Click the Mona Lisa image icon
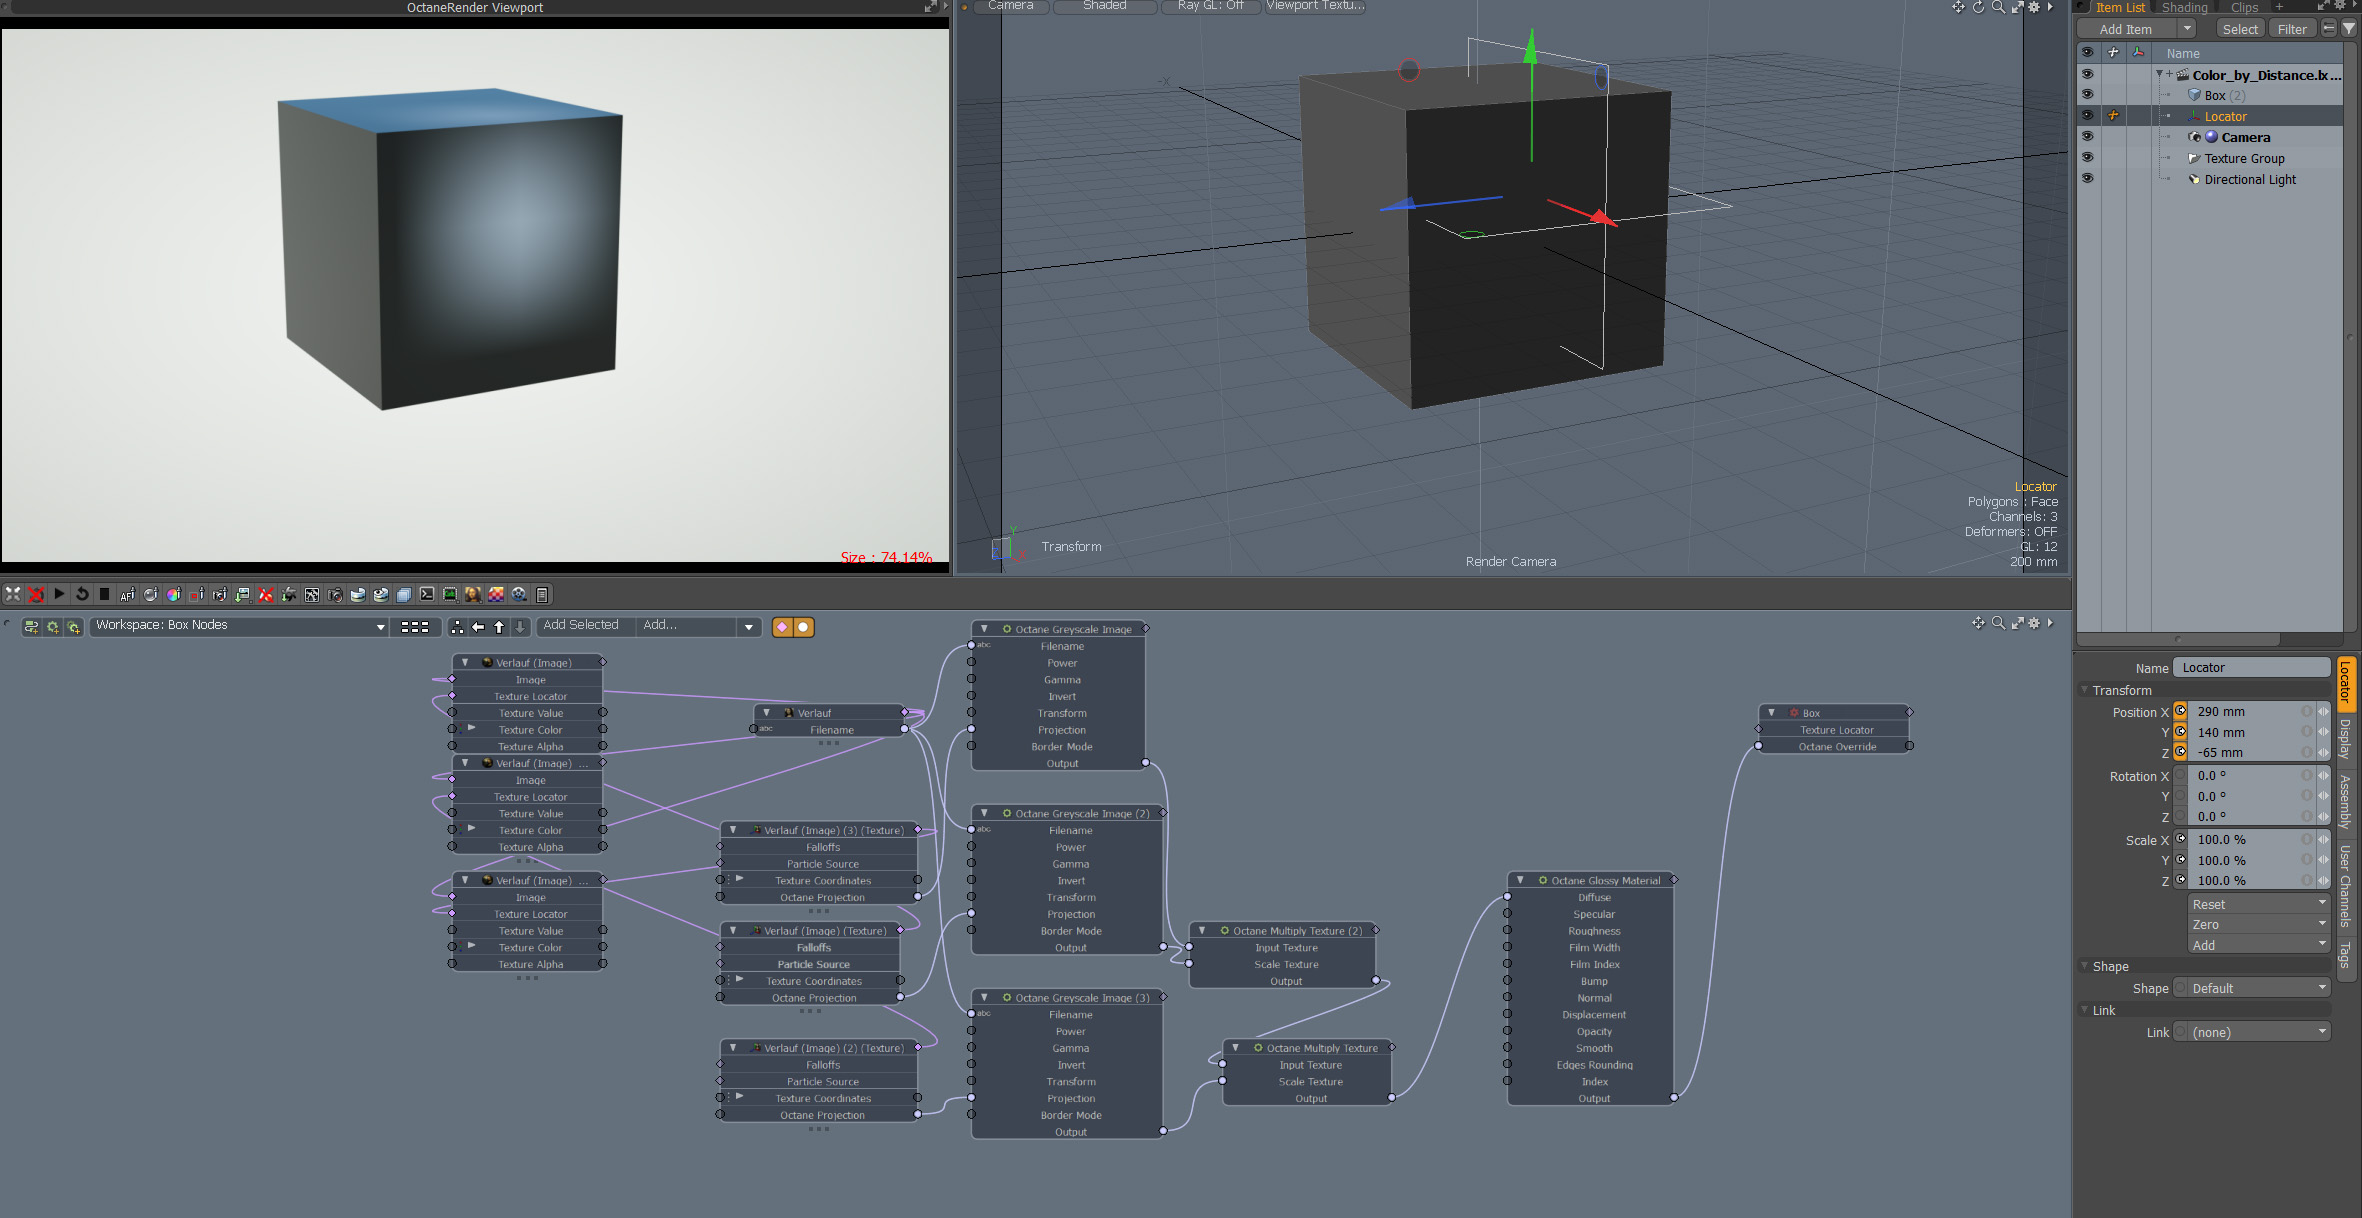The width and height of the screenshot is (2362, 1218). [x=473, y=594]
